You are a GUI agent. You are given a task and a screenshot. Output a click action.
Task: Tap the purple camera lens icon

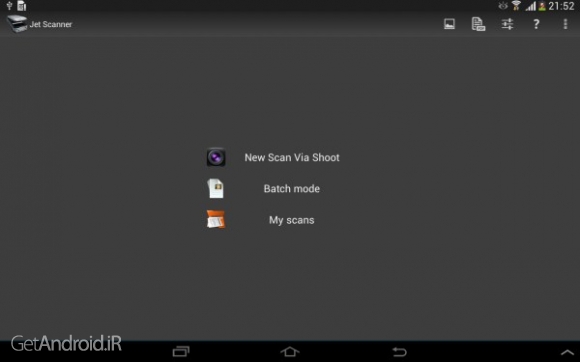(x=216, y=158)
